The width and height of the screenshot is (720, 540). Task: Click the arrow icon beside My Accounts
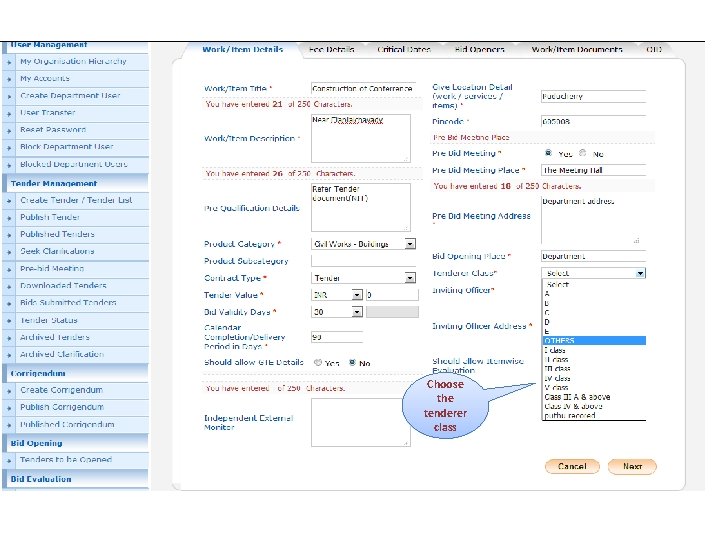[x=9, y=79]
